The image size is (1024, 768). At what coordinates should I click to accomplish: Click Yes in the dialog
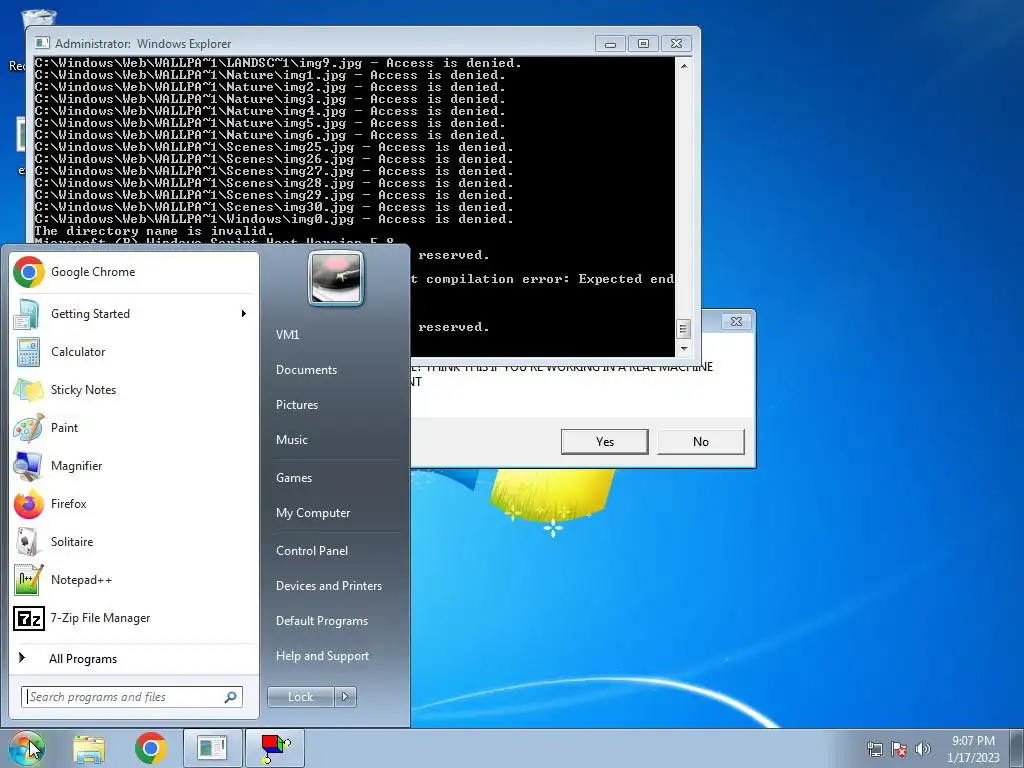tap(605, 441)
